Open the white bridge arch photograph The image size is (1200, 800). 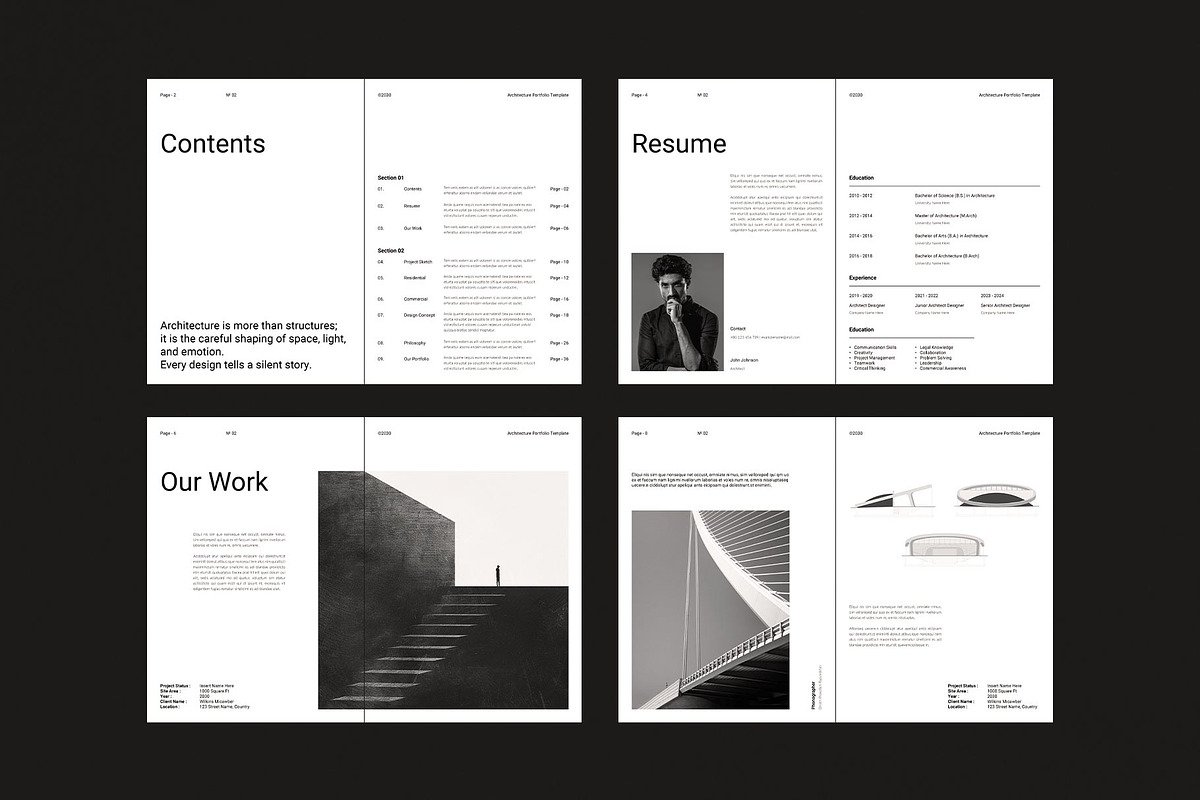click(710, 610)
